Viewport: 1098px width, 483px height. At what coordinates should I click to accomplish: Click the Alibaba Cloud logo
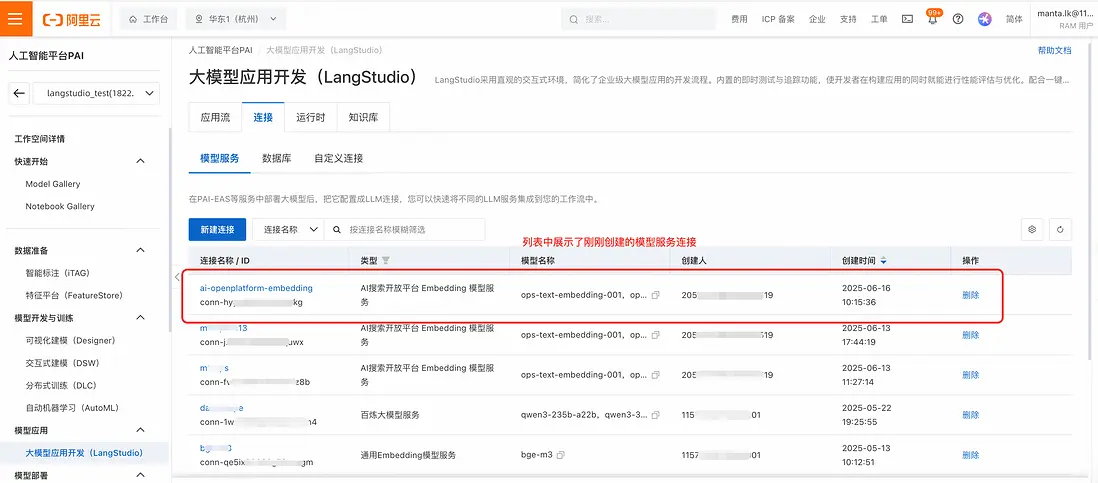click(71, 19)
